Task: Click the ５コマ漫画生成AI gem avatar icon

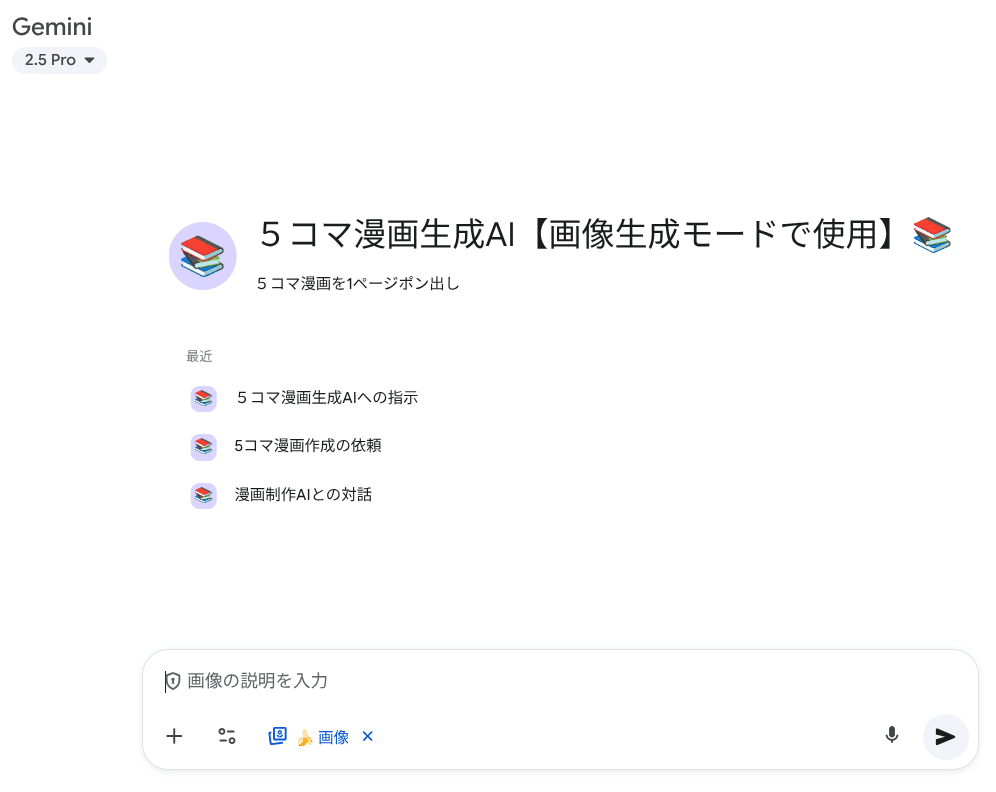Action: (203, 256)
